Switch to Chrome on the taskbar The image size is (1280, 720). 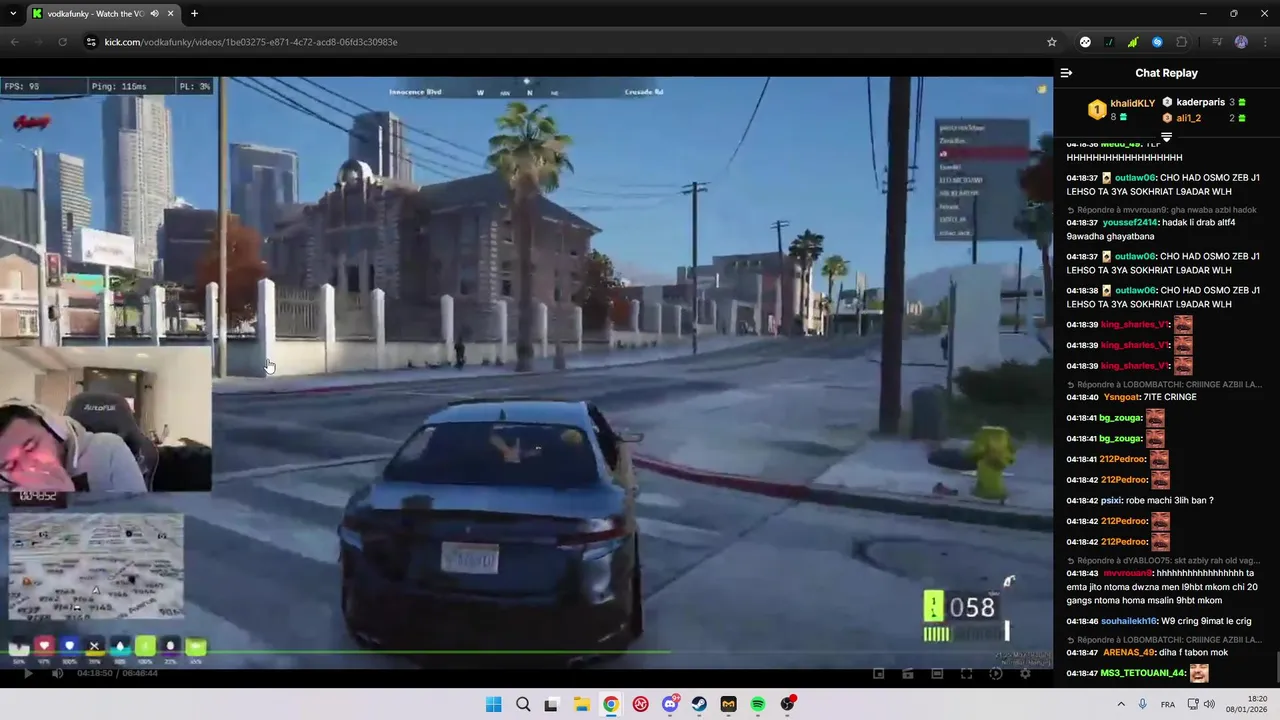[x=610, y=704]
